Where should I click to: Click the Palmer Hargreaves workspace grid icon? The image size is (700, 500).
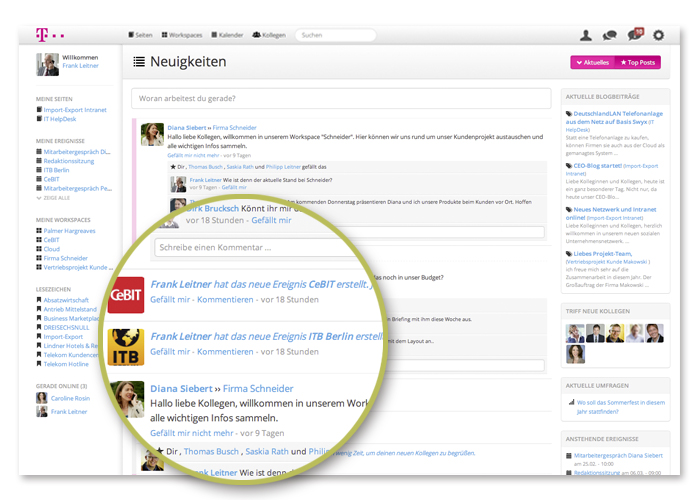click(39, 231)
